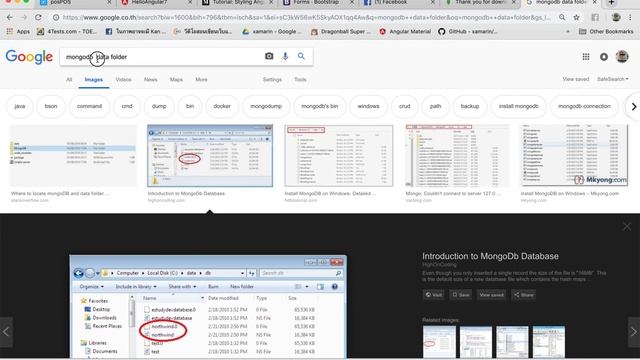
Task: Filter by the windows suggestion chip
Action: [368, 106]
